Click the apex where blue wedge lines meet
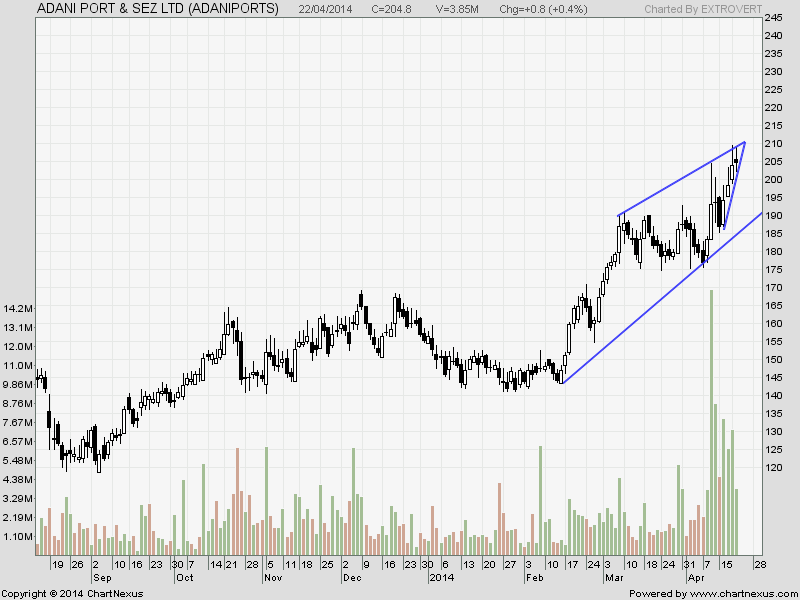This screenshot has height=600, width=800. tap(745, 142)
